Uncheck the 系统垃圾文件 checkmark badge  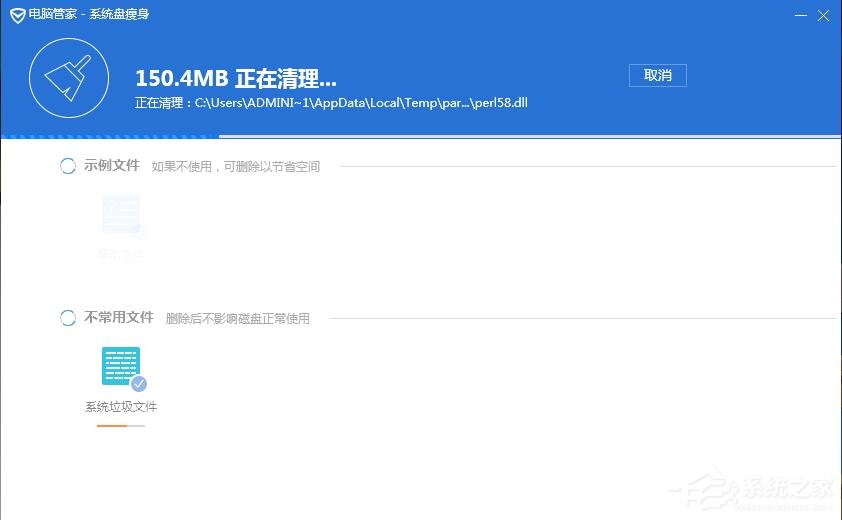[x=139, y=383]
